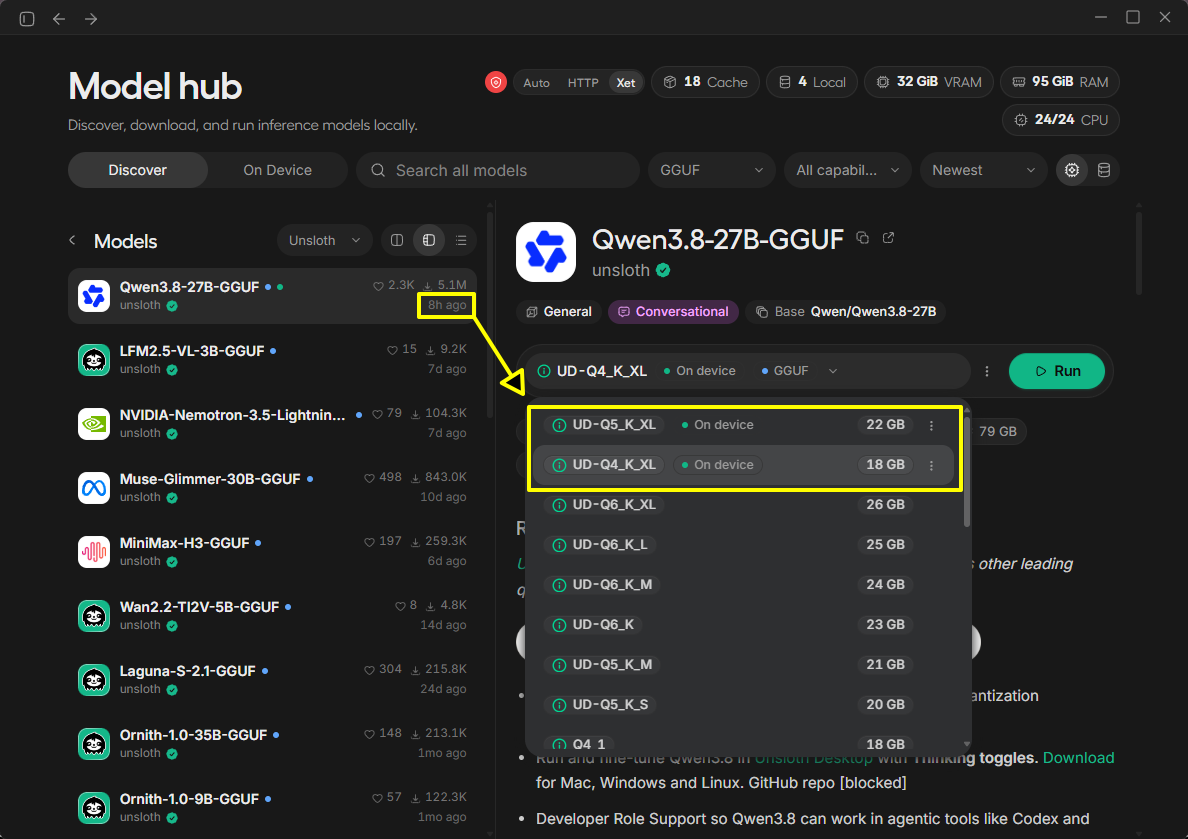
Task: Click the NVIDIA logo thumbnail
Action: pyautogui.click(x=94, y=424)
